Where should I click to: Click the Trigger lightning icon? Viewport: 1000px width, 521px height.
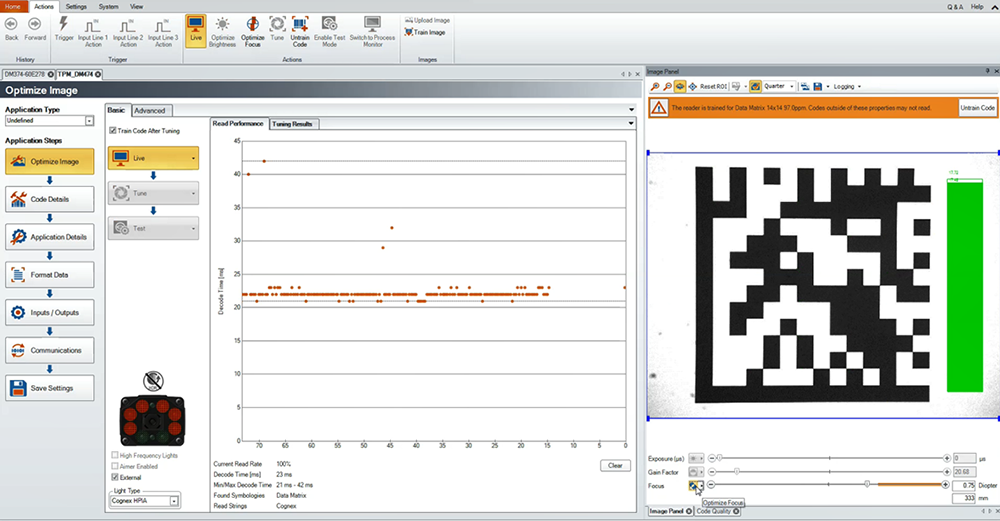click(64, 23)
